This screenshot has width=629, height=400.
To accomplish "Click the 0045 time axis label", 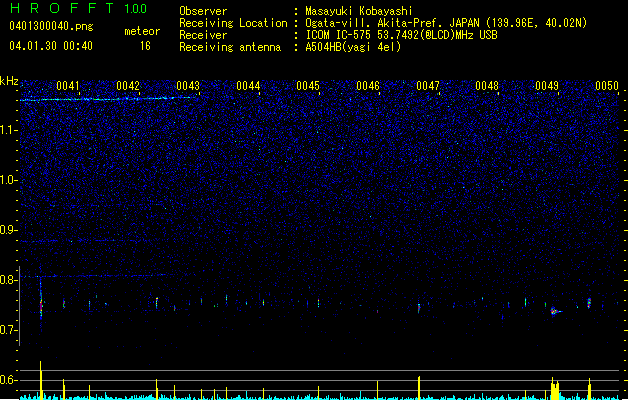I will click(308, 86).
